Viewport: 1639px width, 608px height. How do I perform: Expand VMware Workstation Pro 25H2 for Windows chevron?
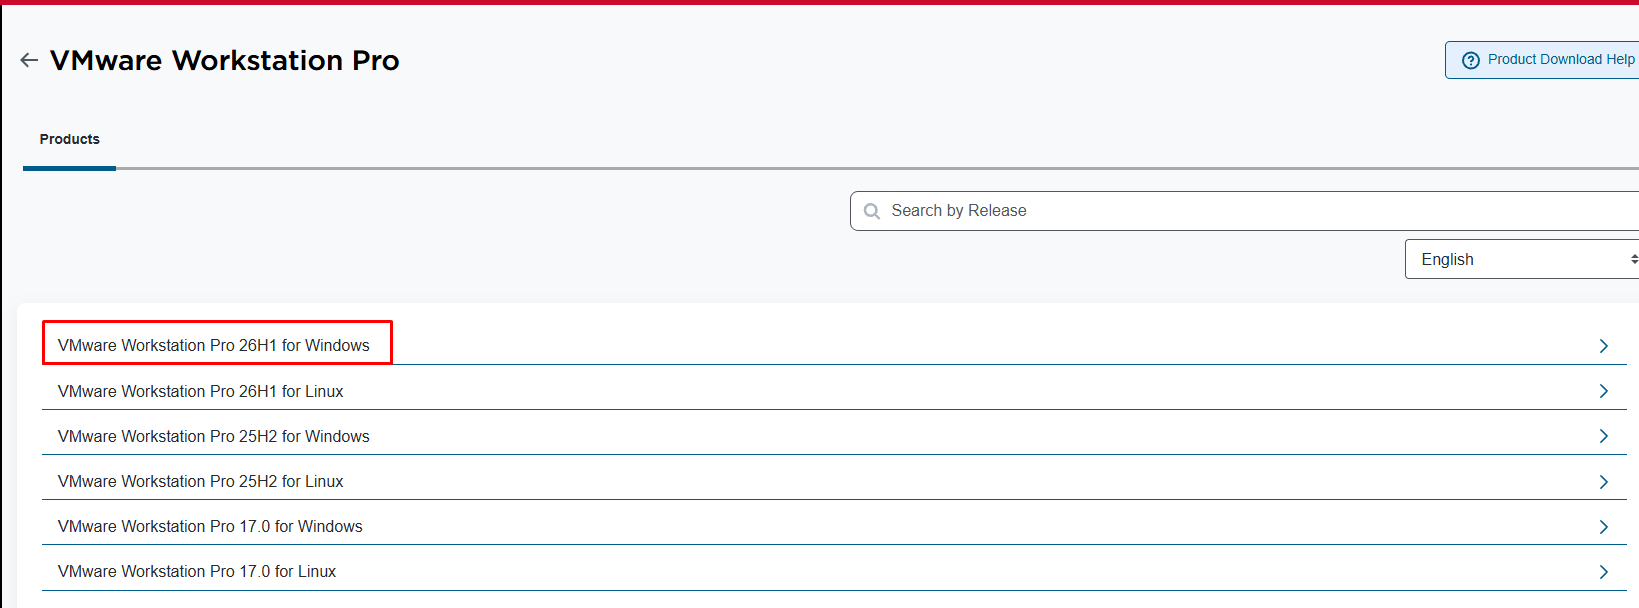(1604, 436)
